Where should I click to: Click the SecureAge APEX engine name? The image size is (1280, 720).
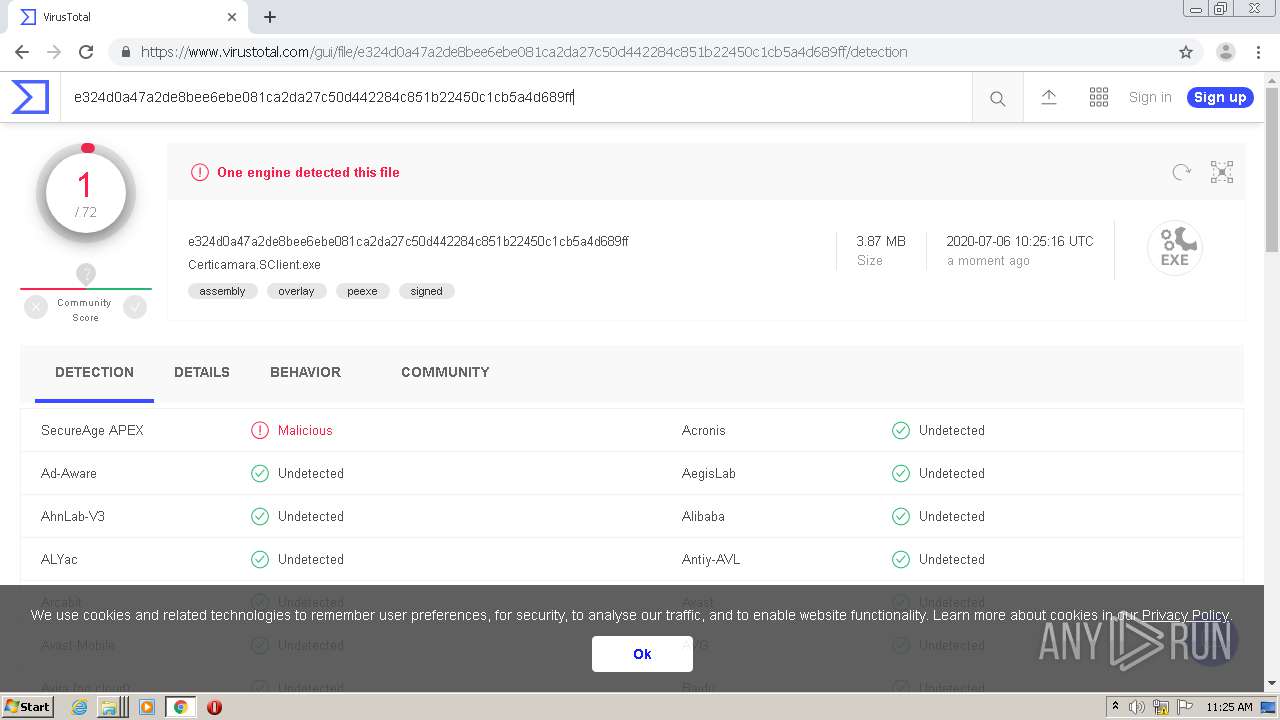click(92, 430)
